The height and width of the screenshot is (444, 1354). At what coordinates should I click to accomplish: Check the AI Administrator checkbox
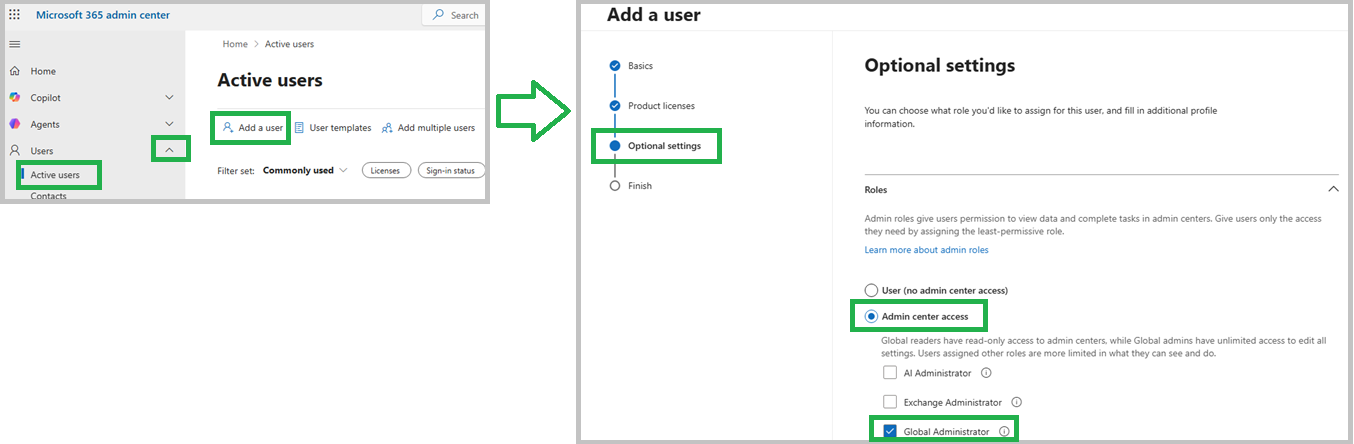(x=890, y=373)
